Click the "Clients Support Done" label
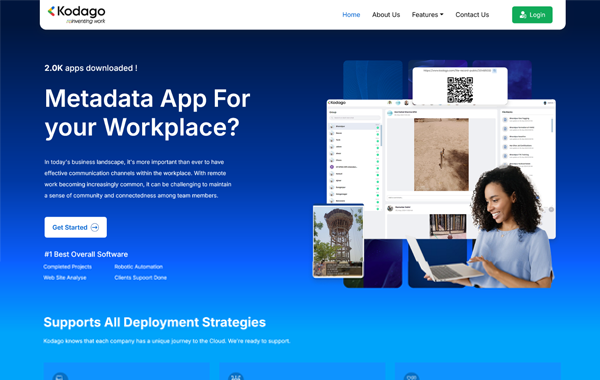 click(140, 277)
